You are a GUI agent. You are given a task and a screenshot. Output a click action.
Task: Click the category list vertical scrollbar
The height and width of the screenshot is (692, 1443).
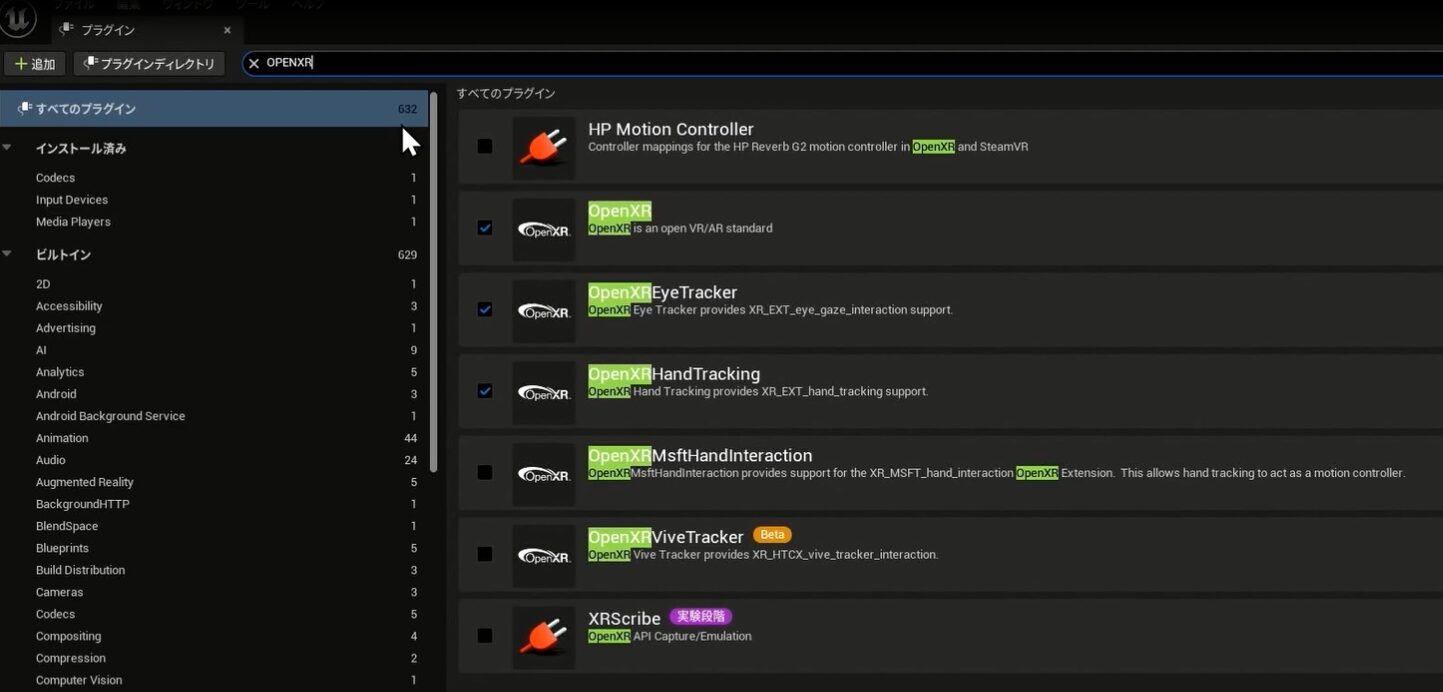(433, 280)
